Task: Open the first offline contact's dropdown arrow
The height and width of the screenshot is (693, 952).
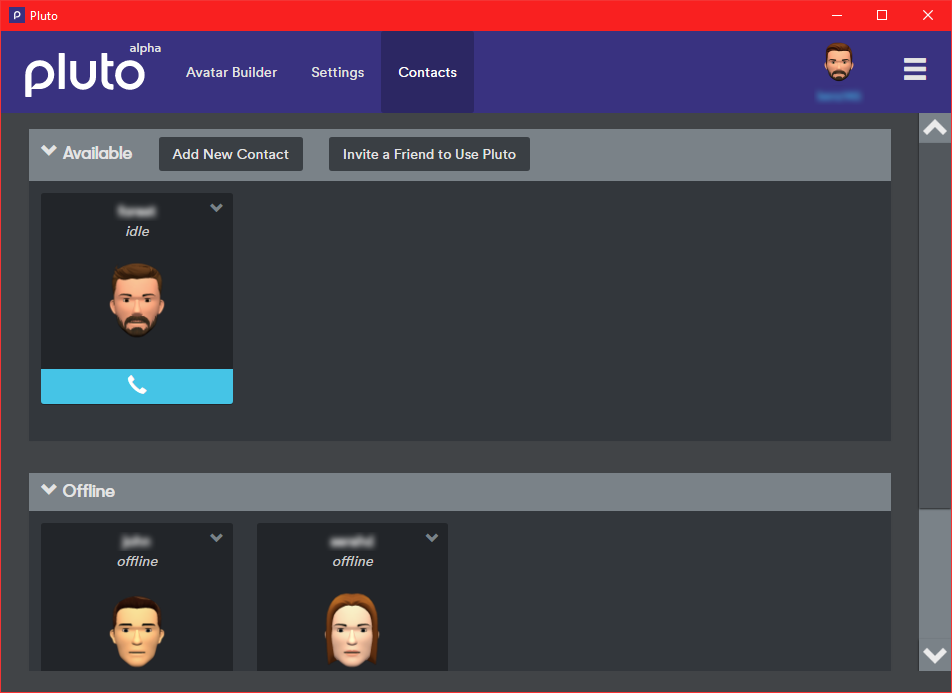Action: pos(216,538)
